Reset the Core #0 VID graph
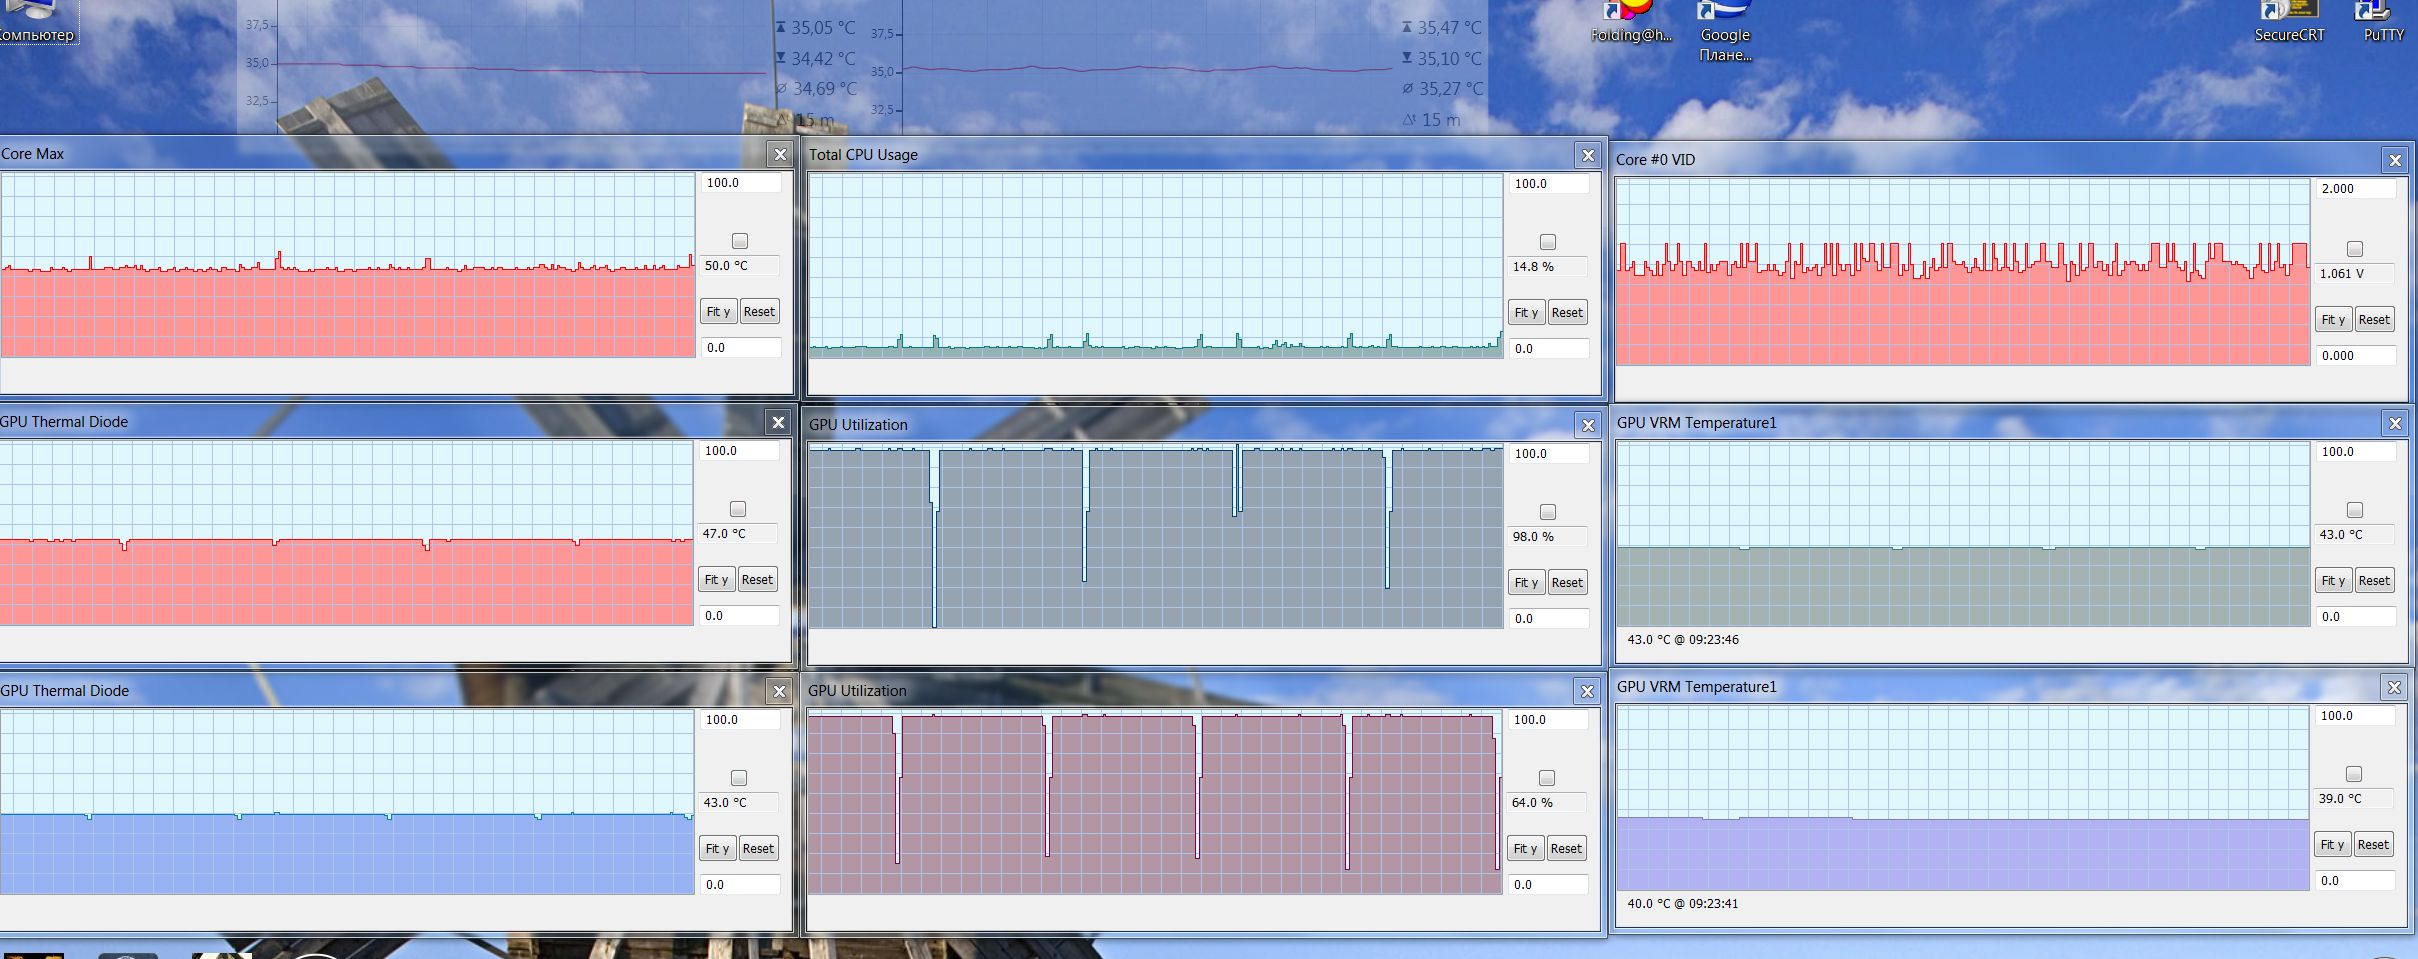The width and height of the screenshot is (2418, 959). [x=2374, y=319]
